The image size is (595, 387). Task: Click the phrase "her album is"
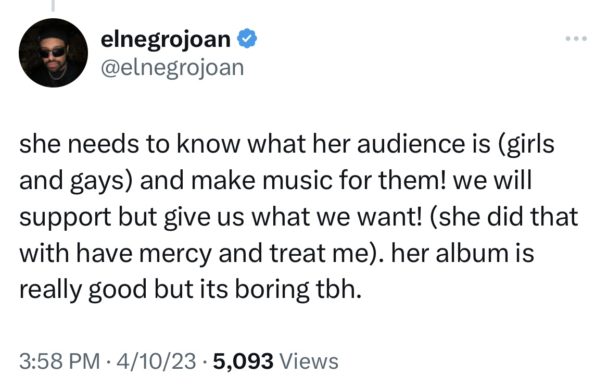click(x=462, y=253)
